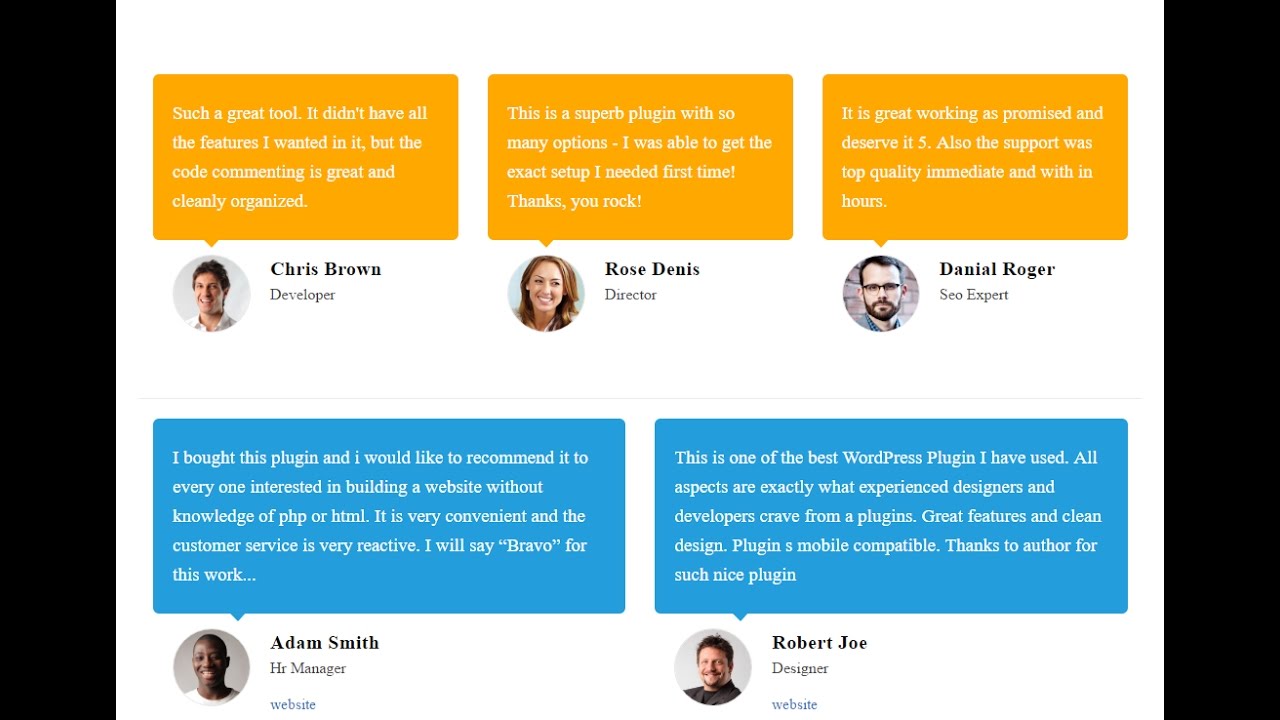Select the Robert Joe name heading

(x=819, y=643)
